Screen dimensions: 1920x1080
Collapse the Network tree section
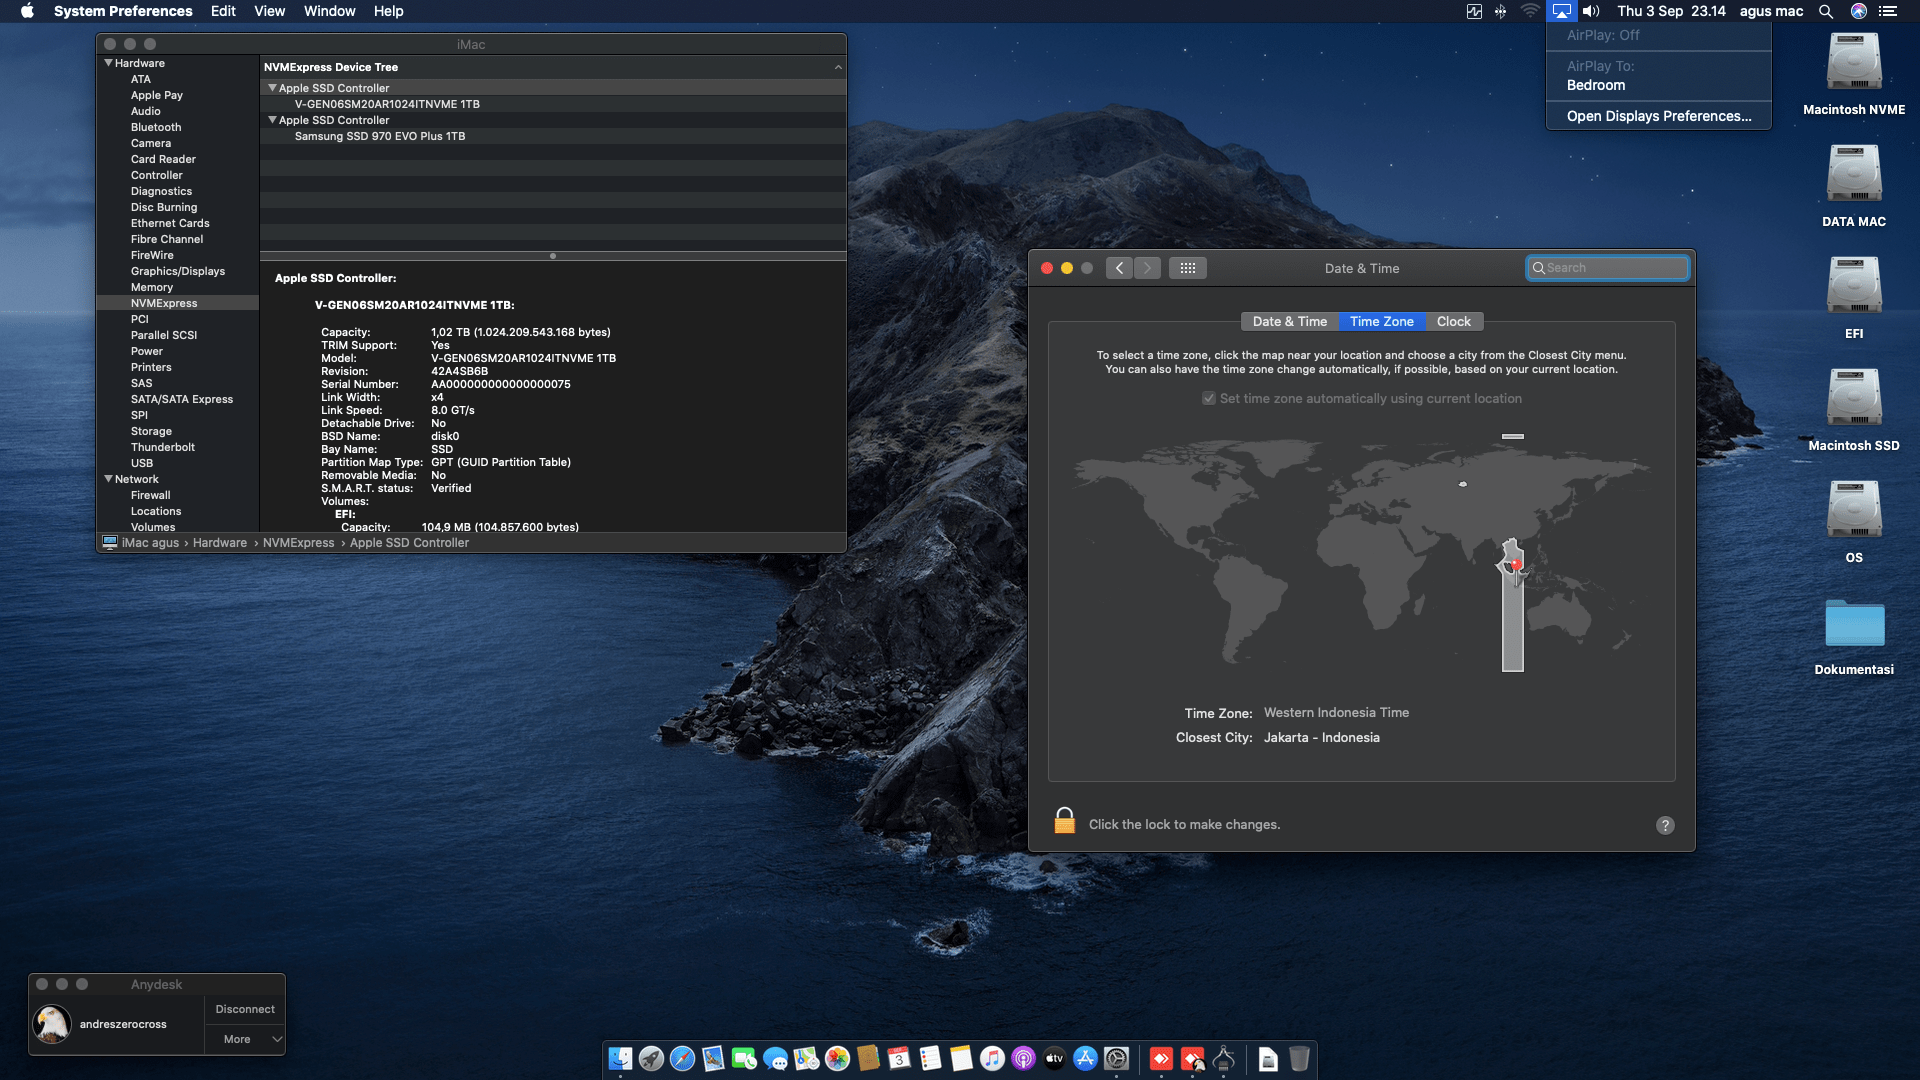point(108,479)
